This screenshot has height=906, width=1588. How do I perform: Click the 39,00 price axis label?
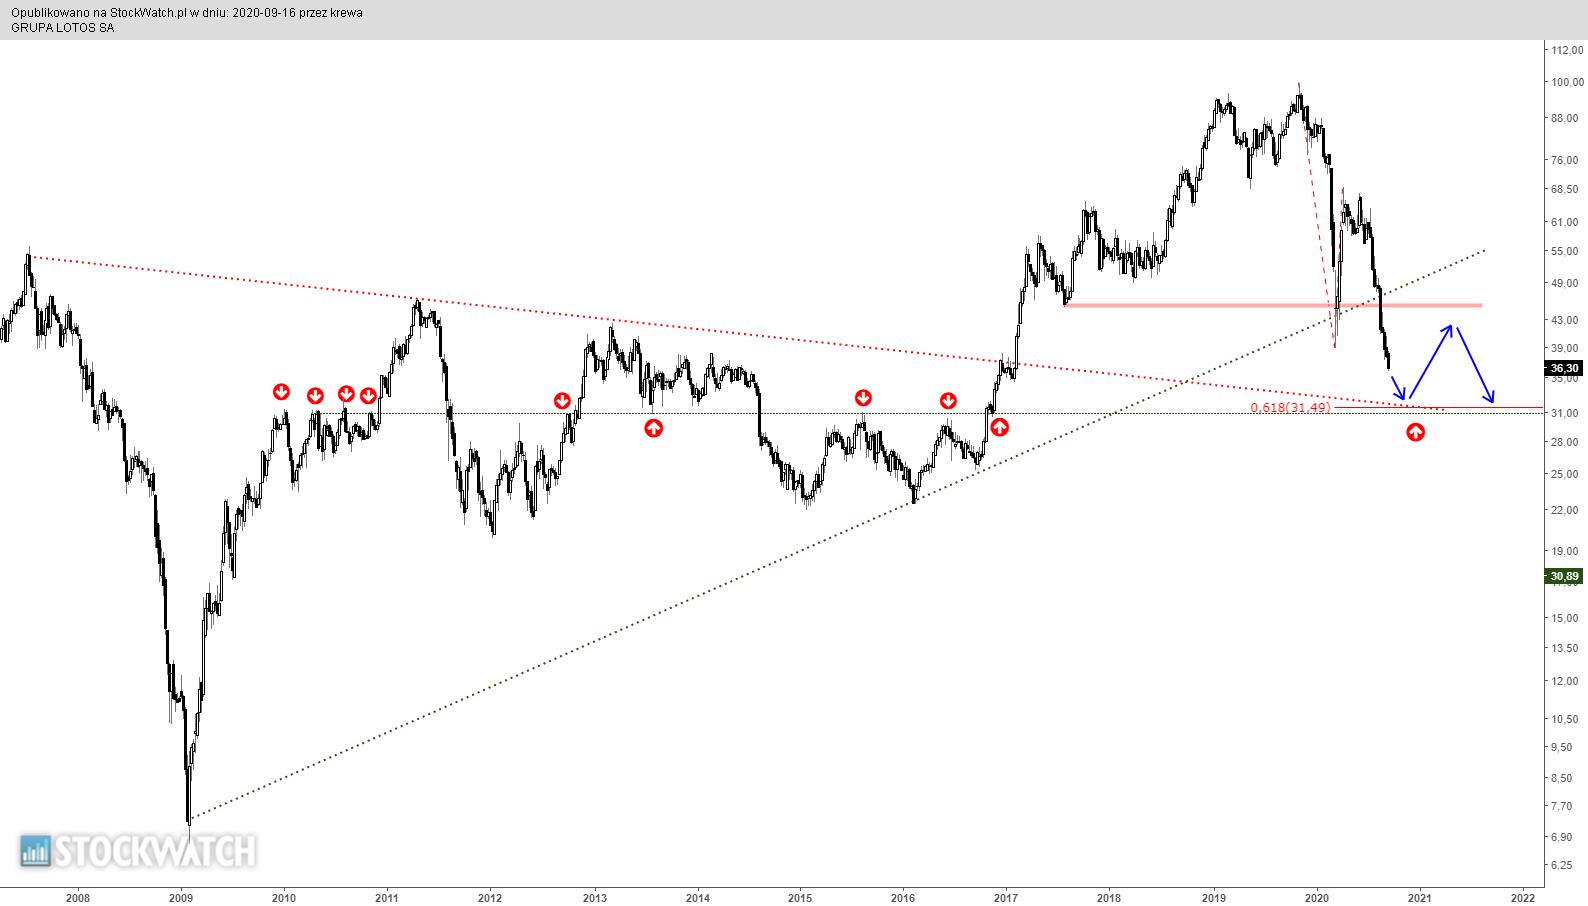click(x=1564, y=348)
